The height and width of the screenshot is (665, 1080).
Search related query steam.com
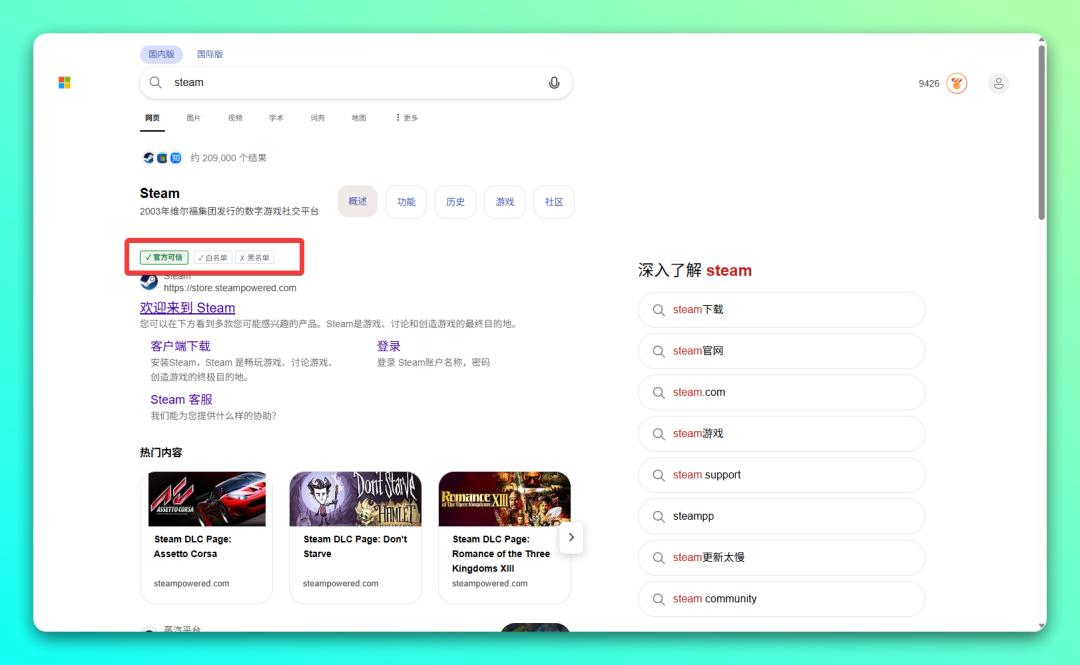coord(781,393)
